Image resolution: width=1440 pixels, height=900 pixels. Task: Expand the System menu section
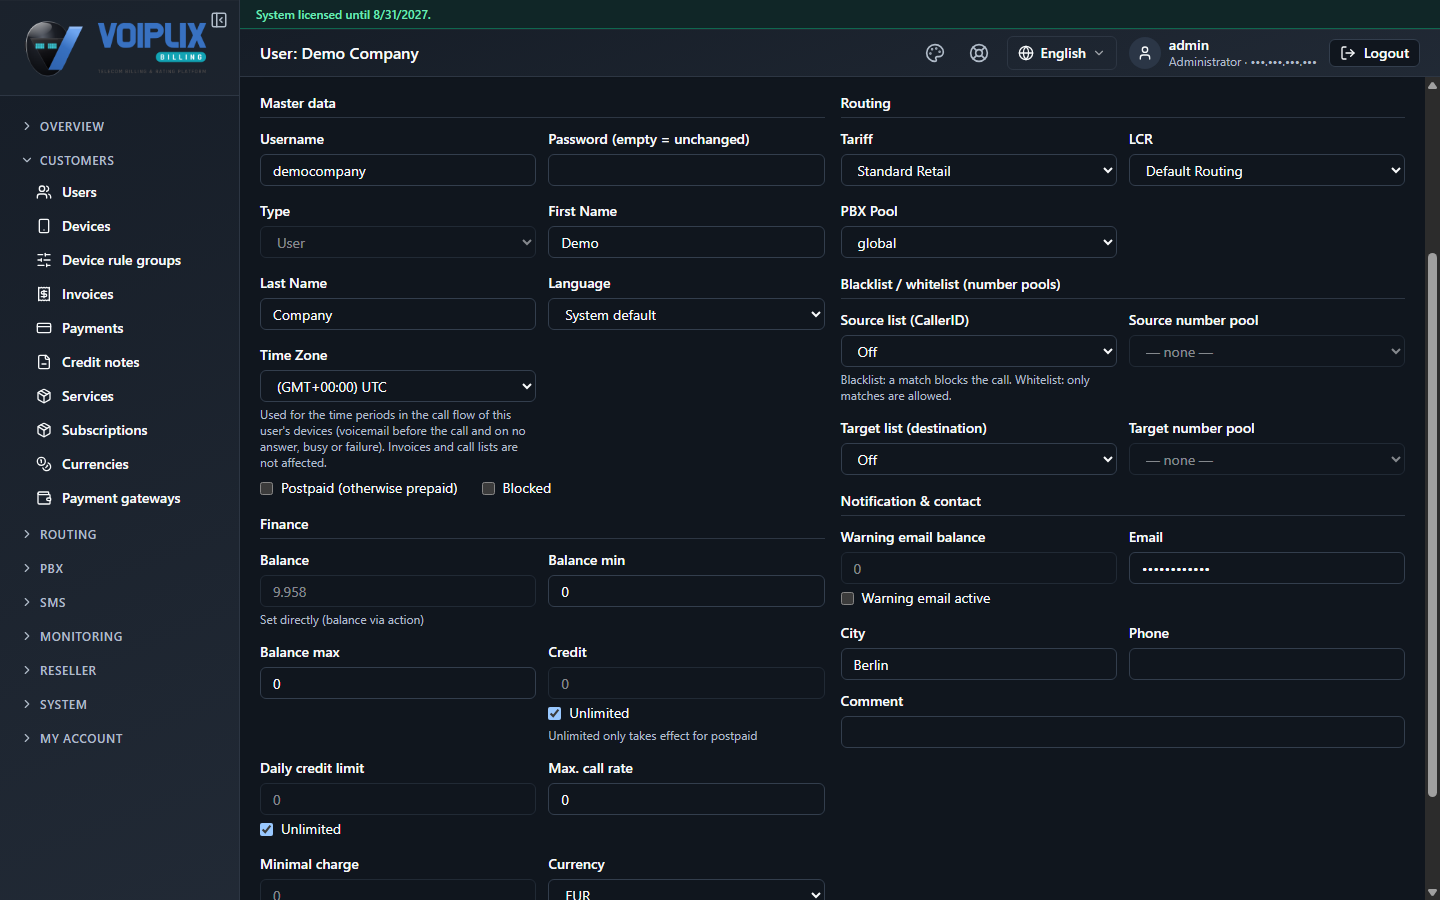click(x=63, y=705)
